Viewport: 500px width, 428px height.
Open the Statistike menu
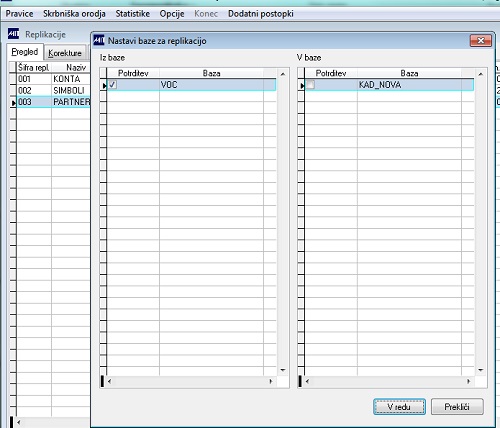(x=133, y=14)
